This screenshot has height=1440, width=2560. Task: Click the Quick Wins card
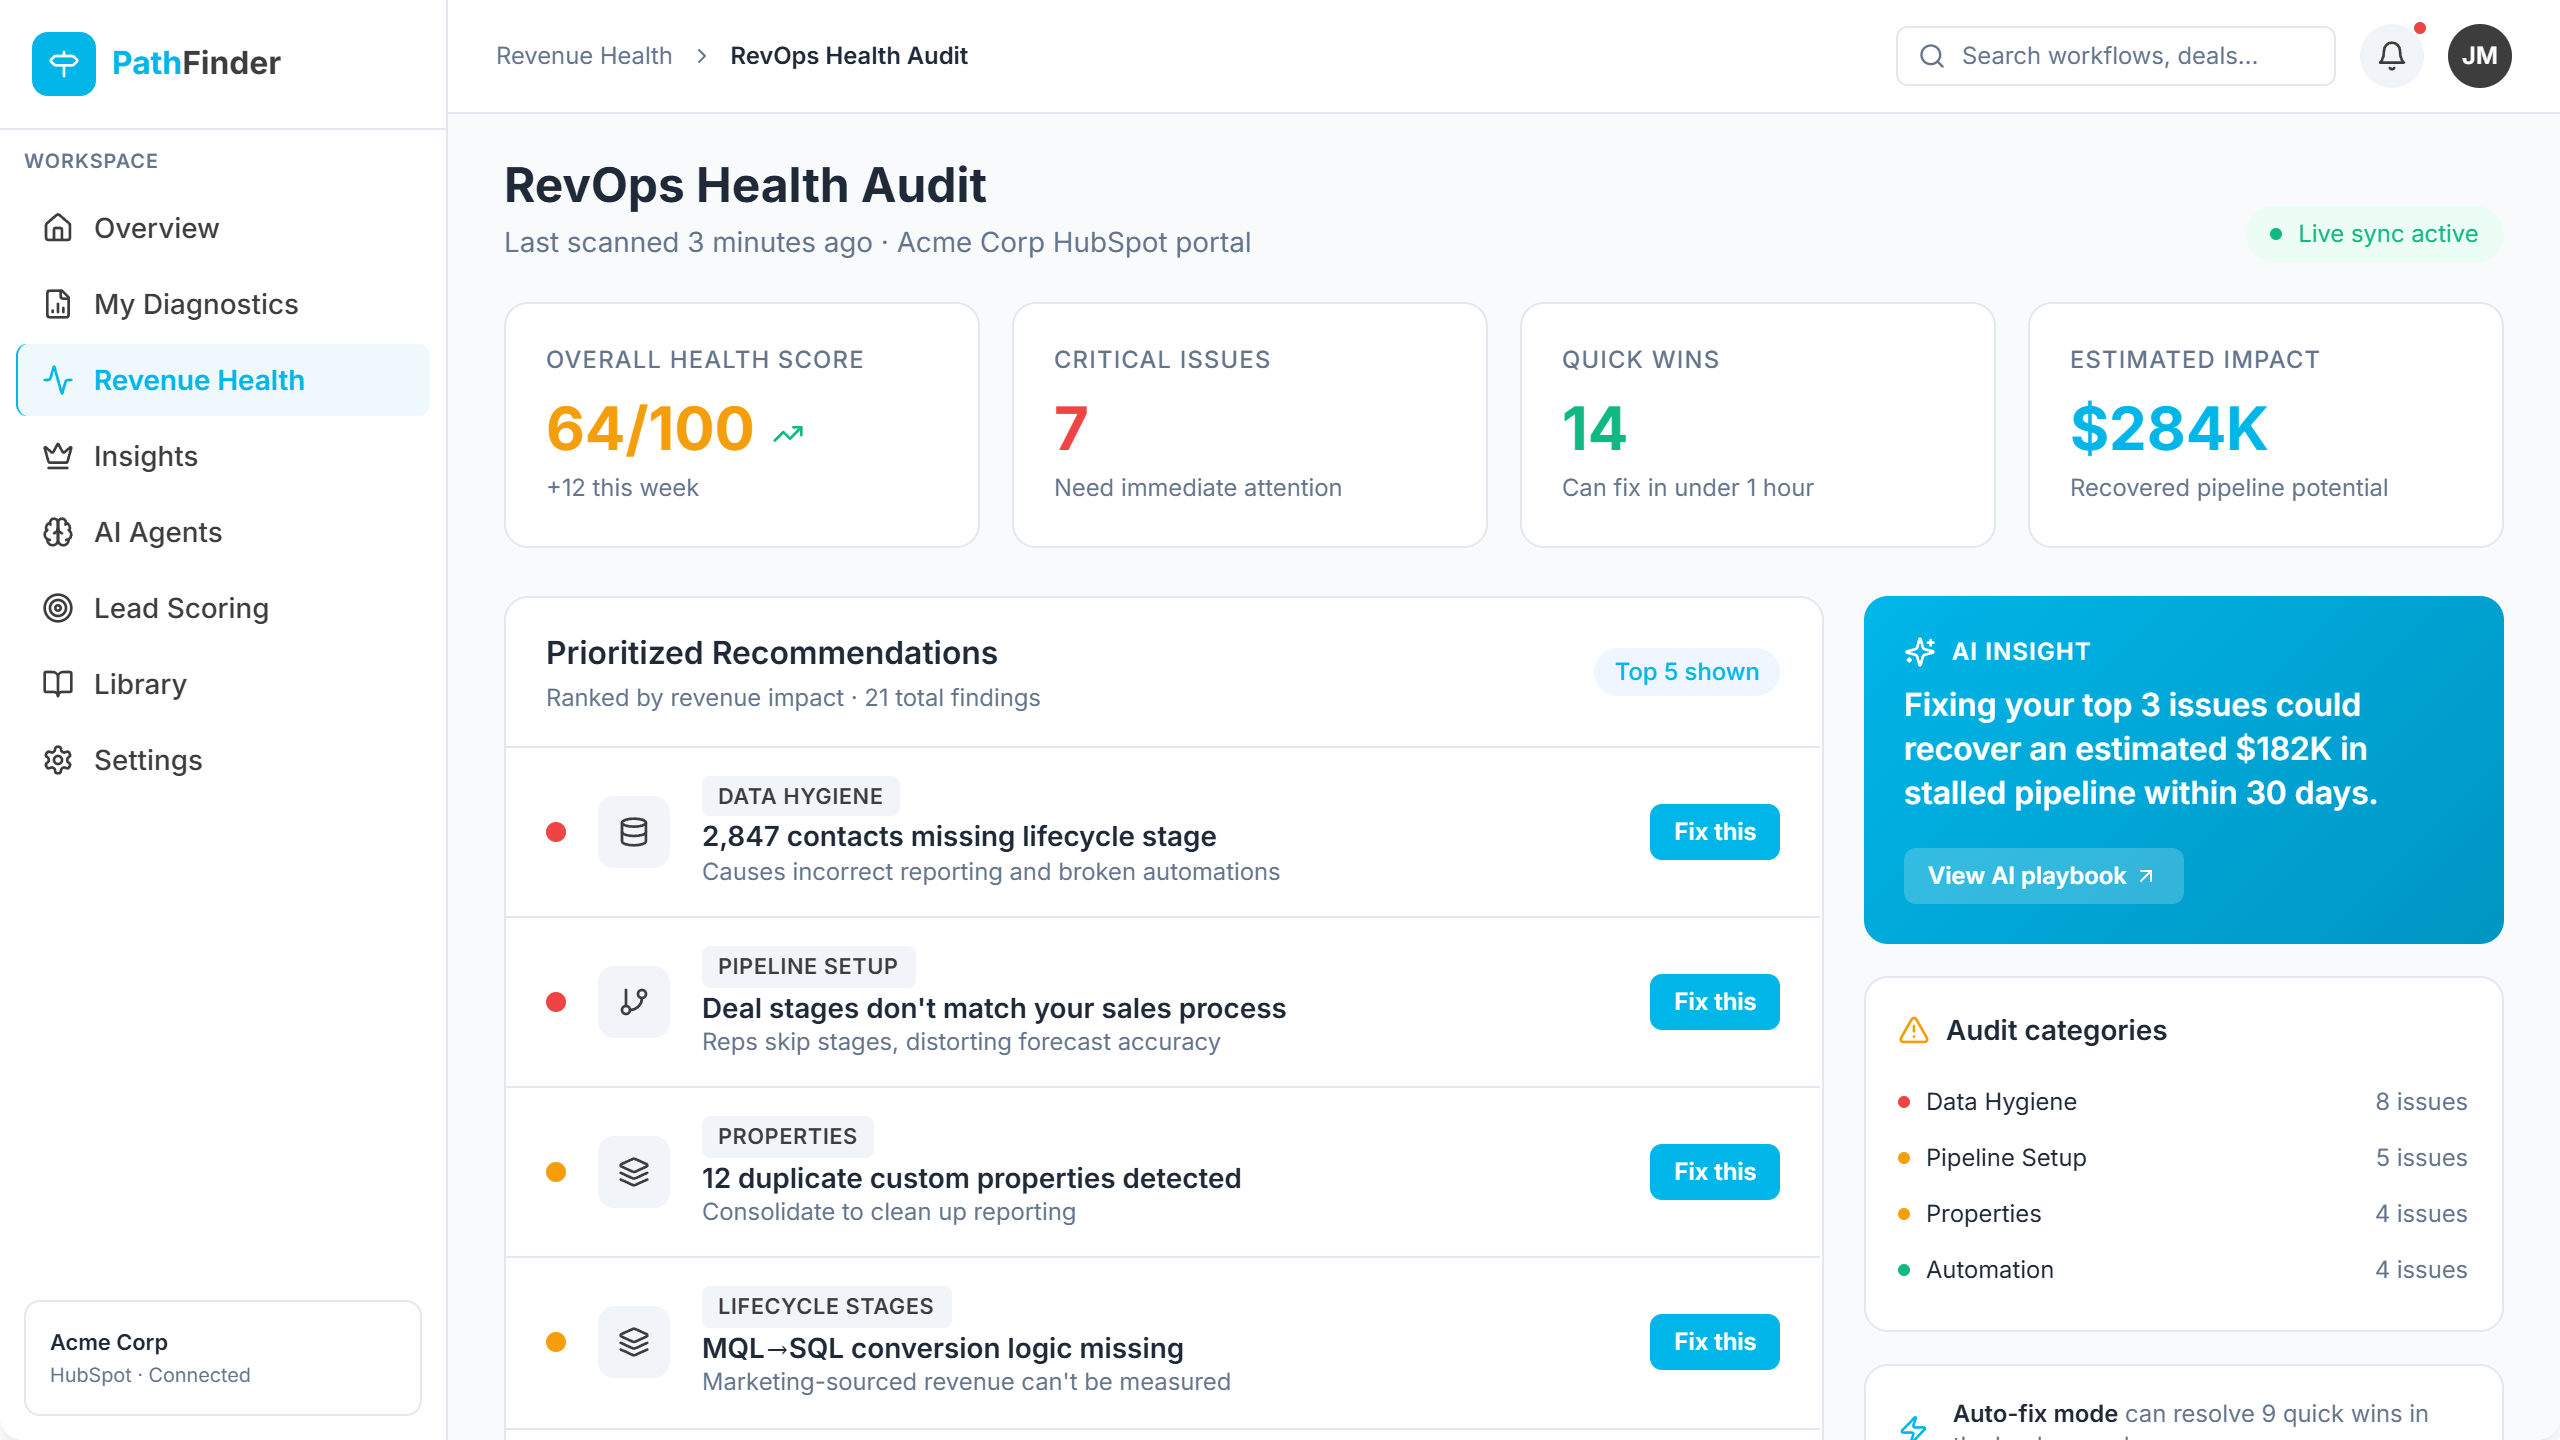(1757, 425)
